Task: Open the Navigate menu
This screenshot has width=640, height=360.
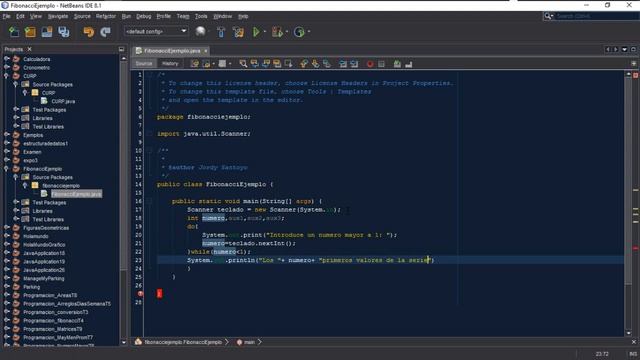Action: (58, 16)
